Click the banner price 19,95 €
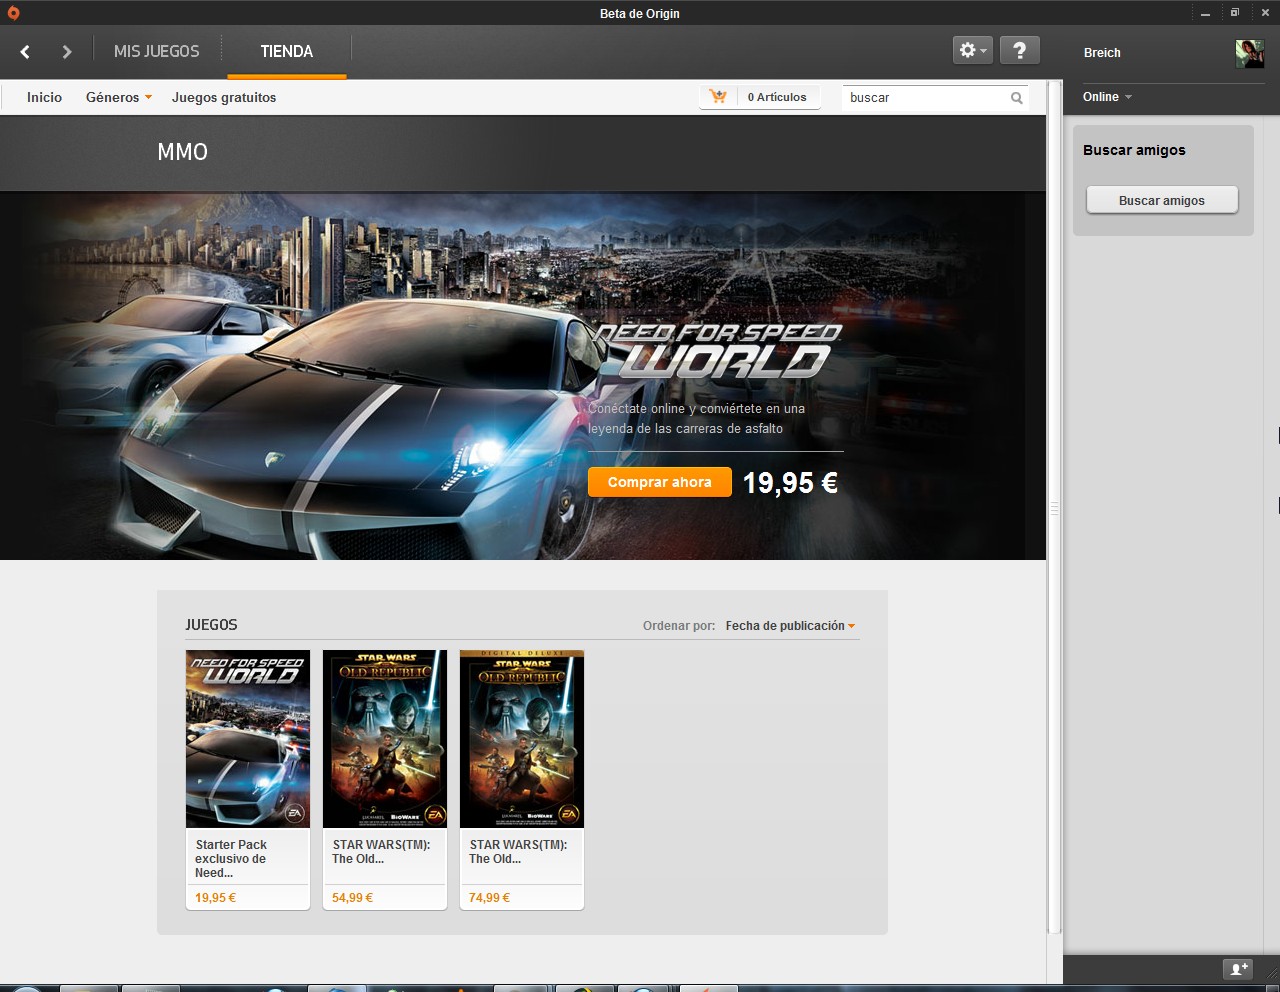Viewport: 1280px width, 992px height. [x=790, y=483]
